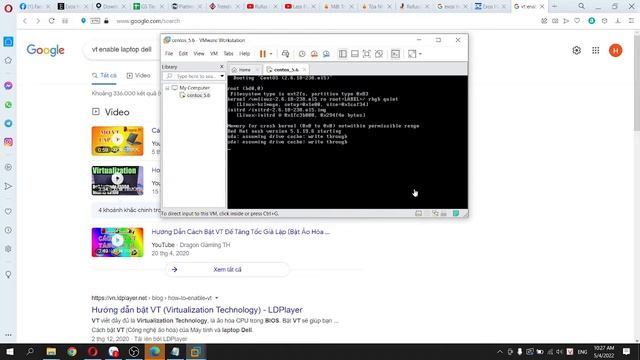Go back in the Opera browser
640x360 pixels.
pyautogui.click(x=25, y=21)
